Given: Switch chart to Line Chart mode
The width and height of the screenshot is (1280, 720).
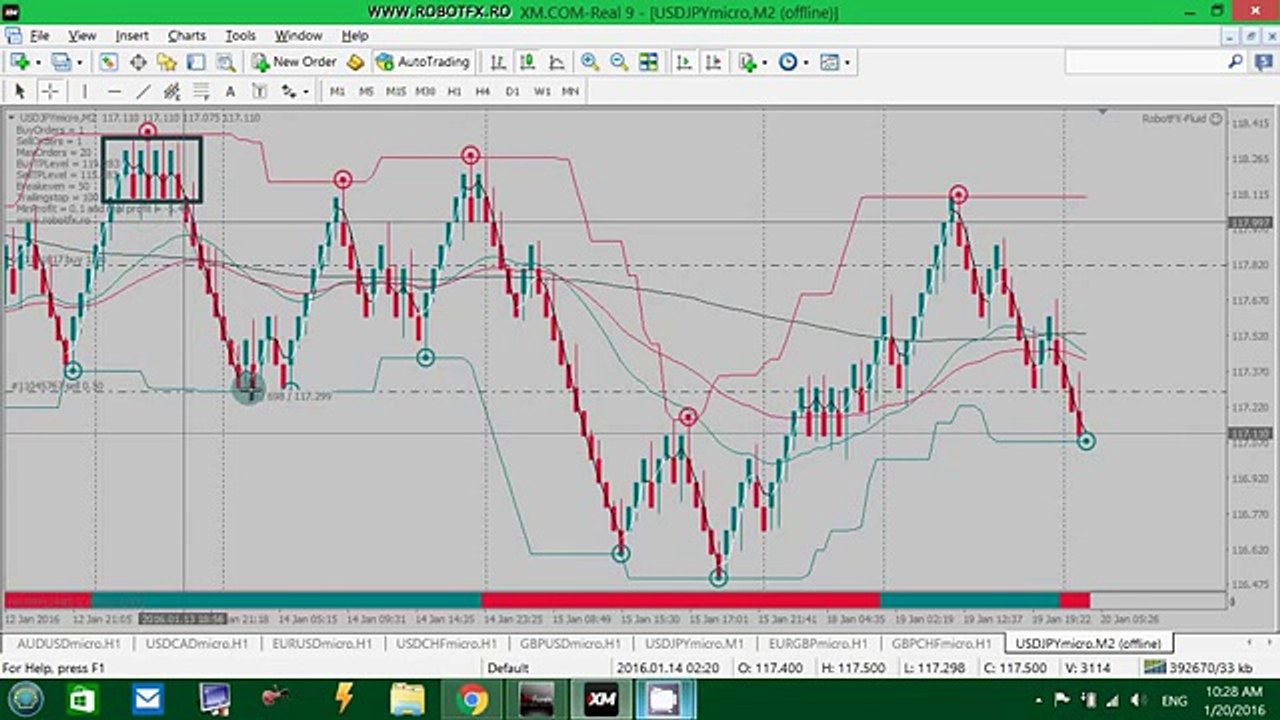Looking at the screenshot, I should click(556, 62).
